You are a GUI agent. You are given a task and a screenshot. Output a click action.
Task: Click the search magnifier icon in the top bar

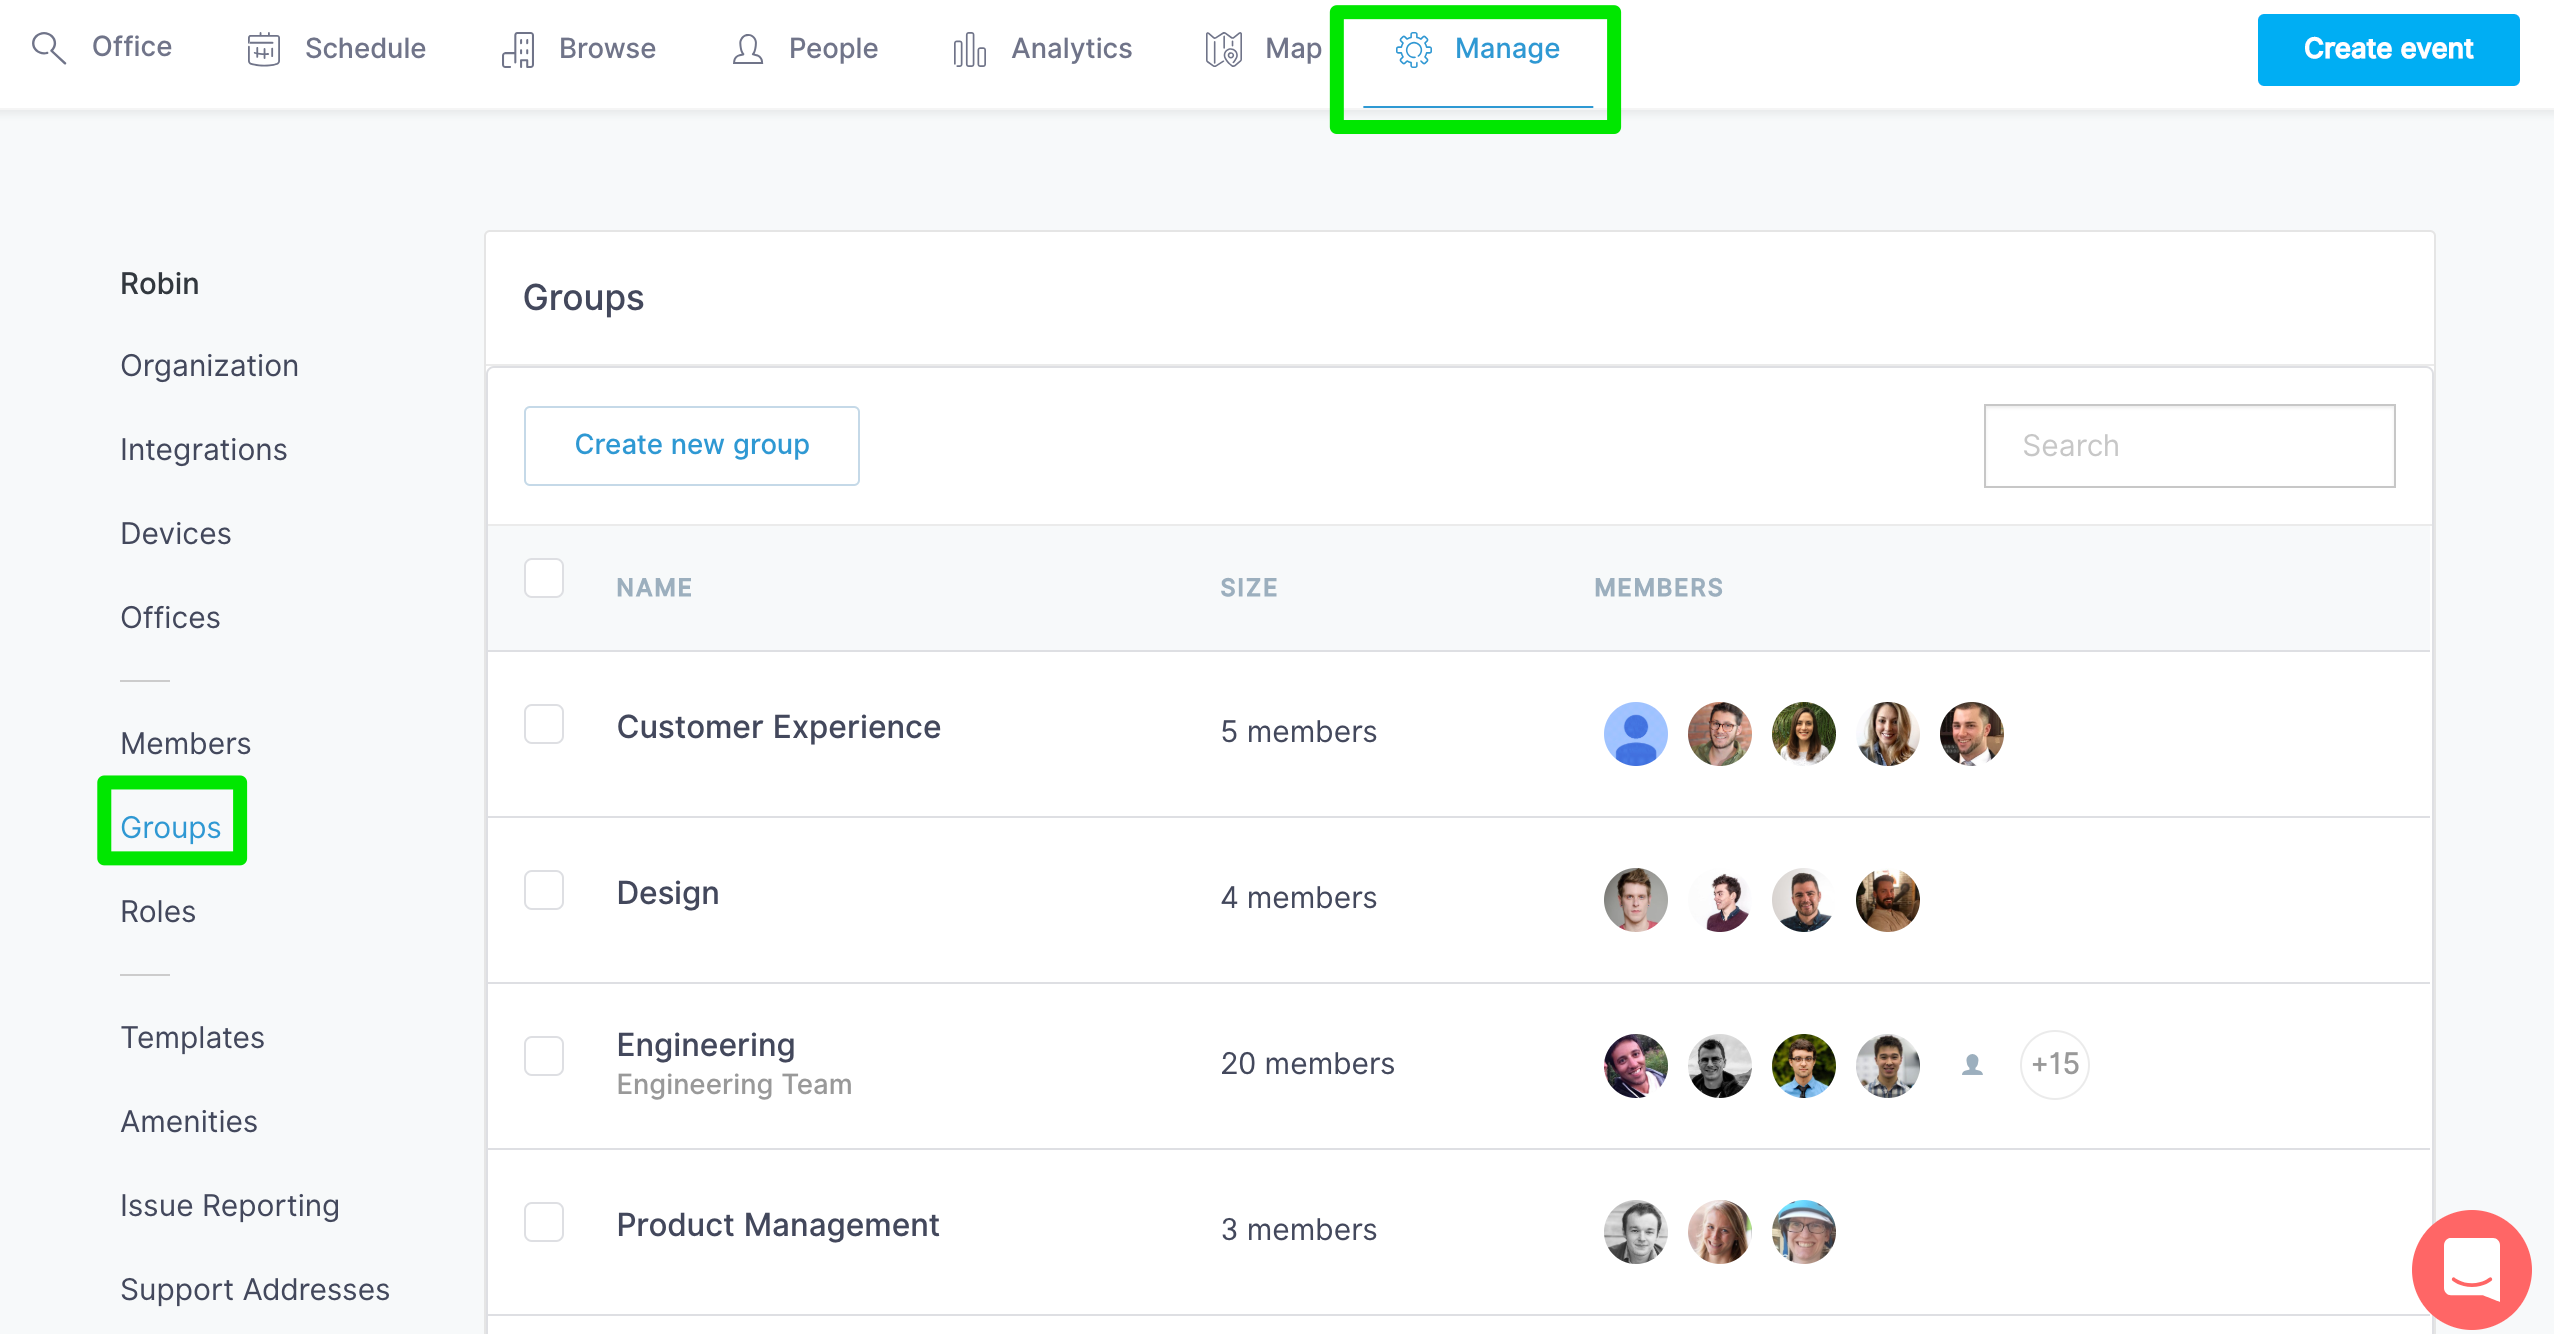(x=48, y=48)
